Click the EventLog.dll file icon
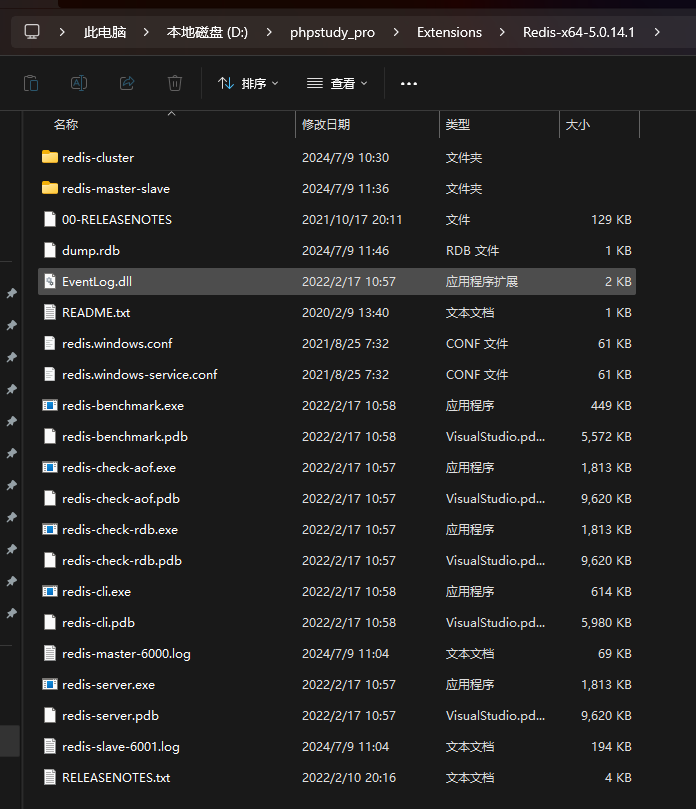 tap(50, 281)
